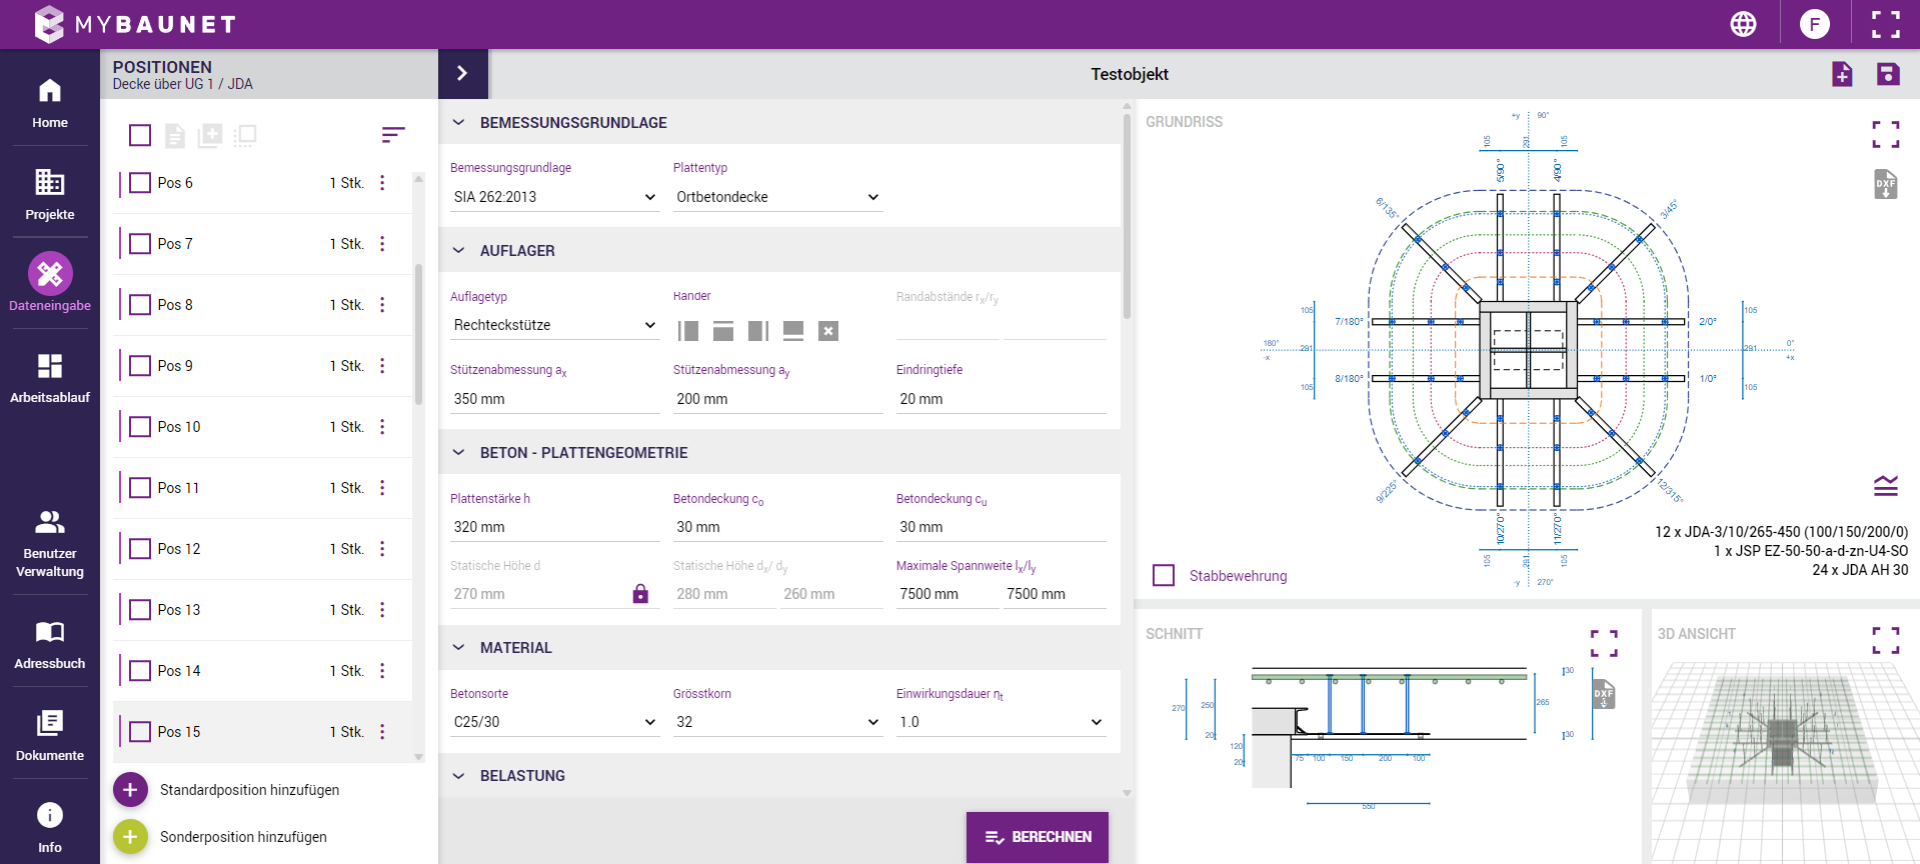Open Adressbuch from the sidebar
Image resolution: width=1920 pixels, height=864 pixels.
coord(50,644)
